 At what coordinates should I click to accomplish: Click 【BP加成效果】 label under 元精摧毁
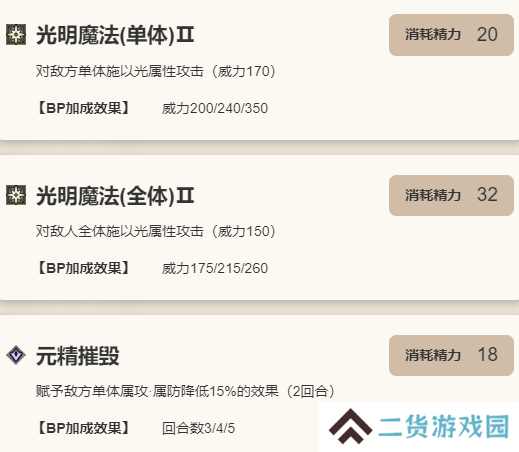click(x=83, y=428)
